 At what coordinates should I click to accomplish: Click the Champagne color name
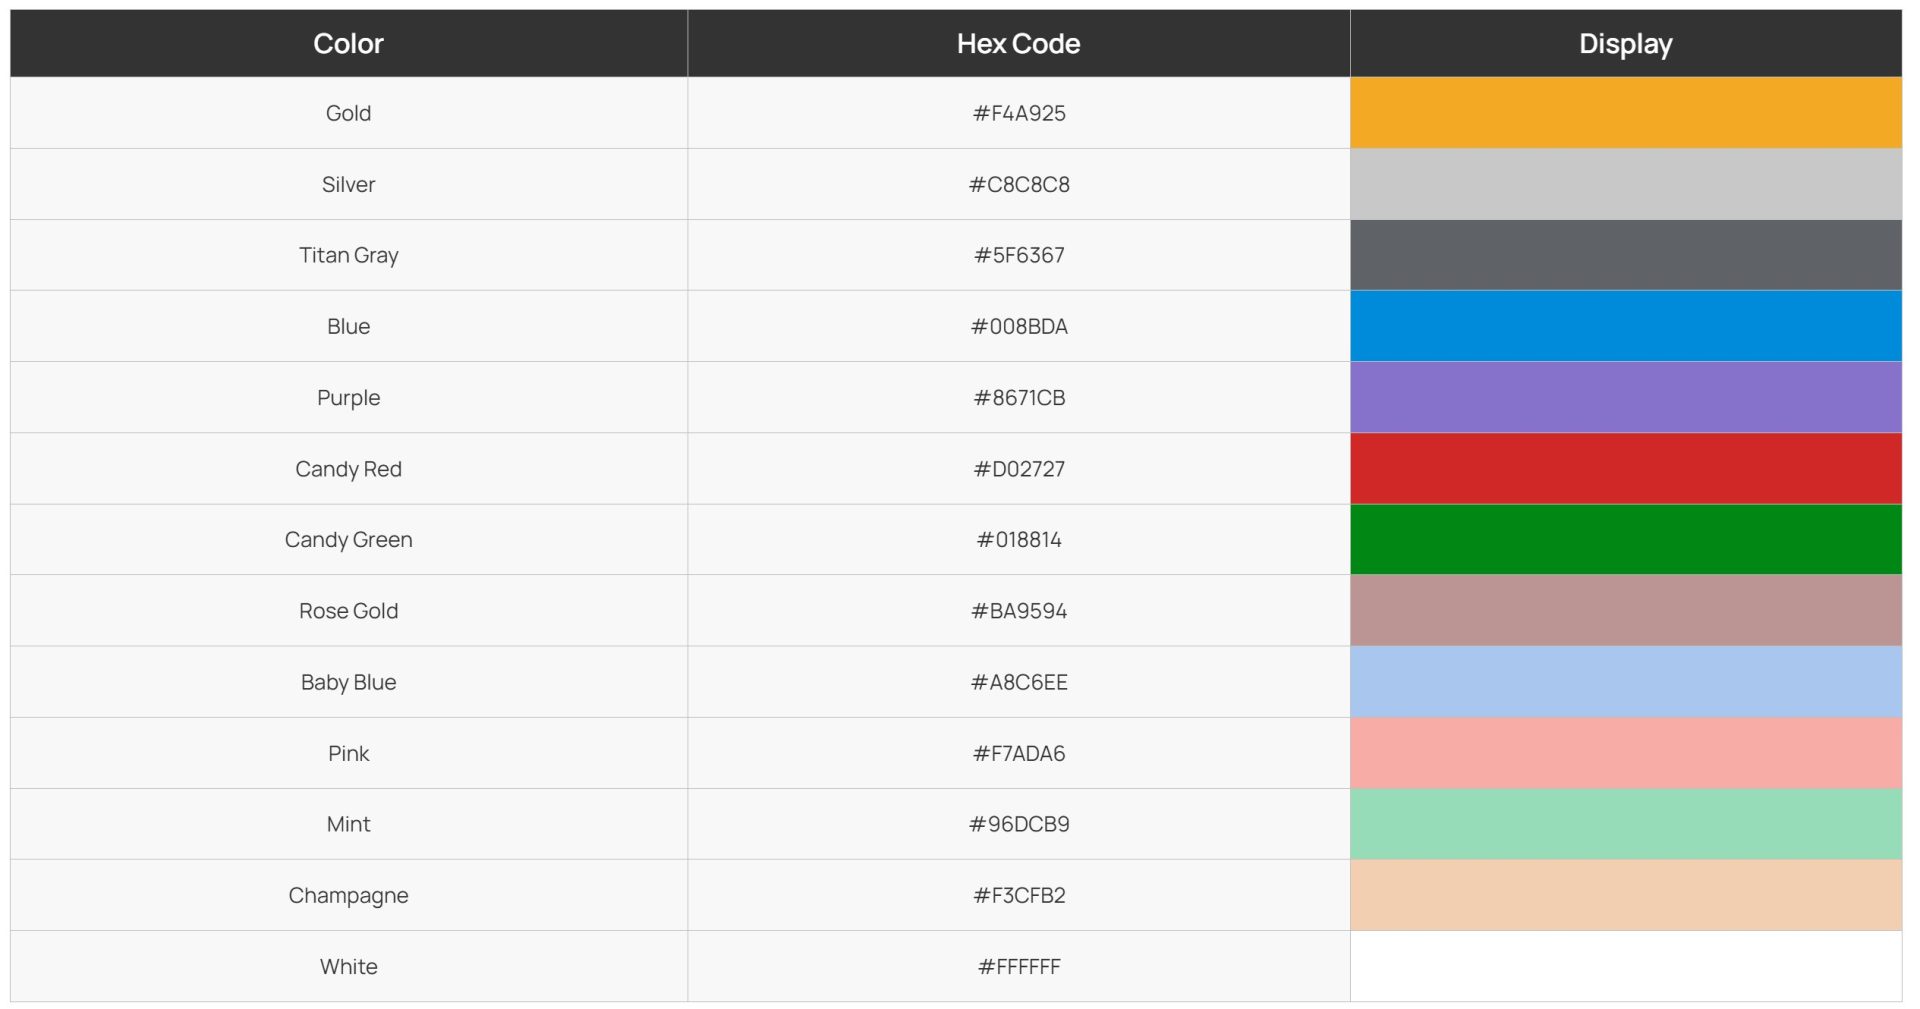[348, 895]
